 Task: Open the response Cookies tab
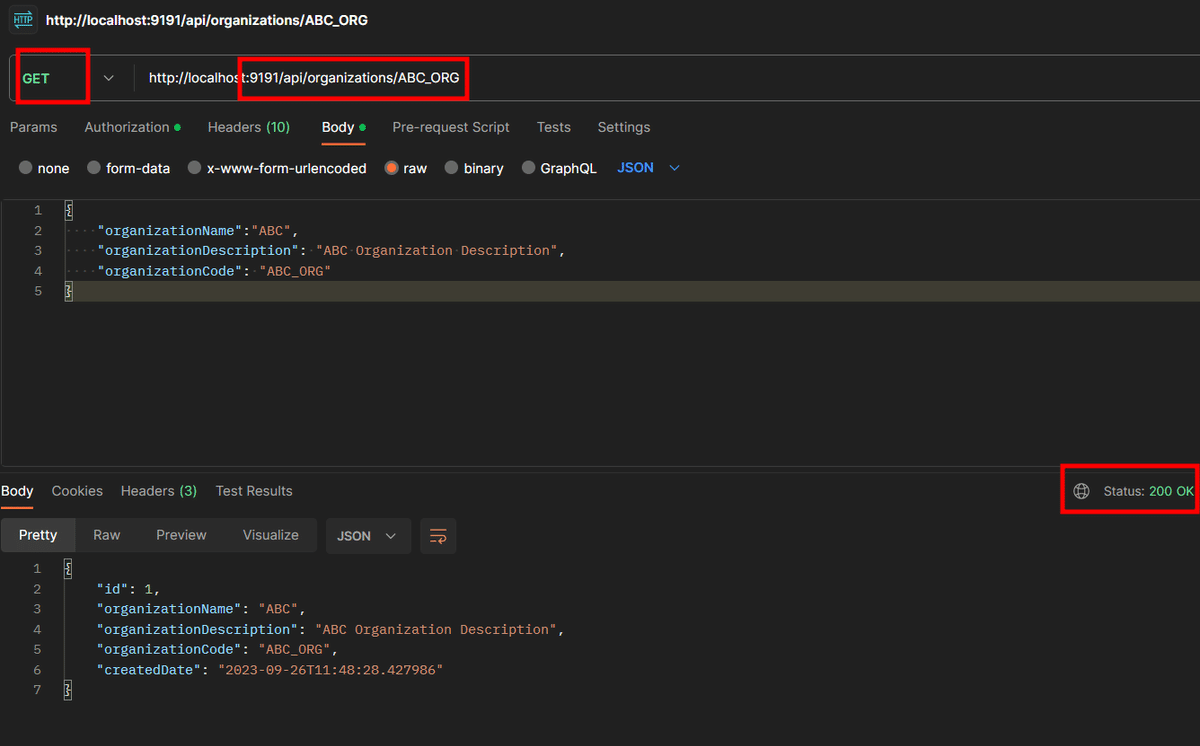point(77,491)
